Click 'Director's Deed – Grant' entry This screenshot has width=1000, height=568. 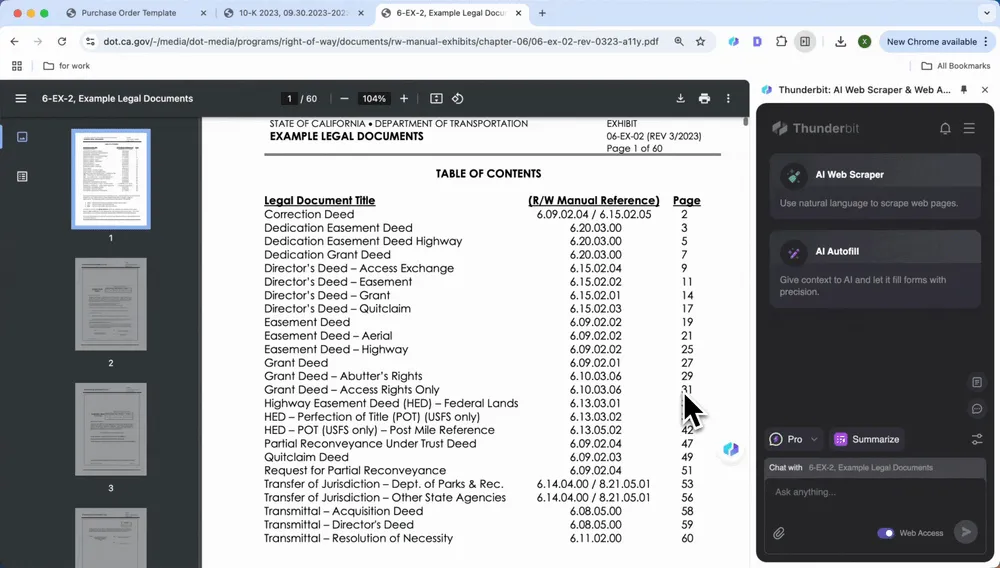pyautogui.click(x=327, y=295)
